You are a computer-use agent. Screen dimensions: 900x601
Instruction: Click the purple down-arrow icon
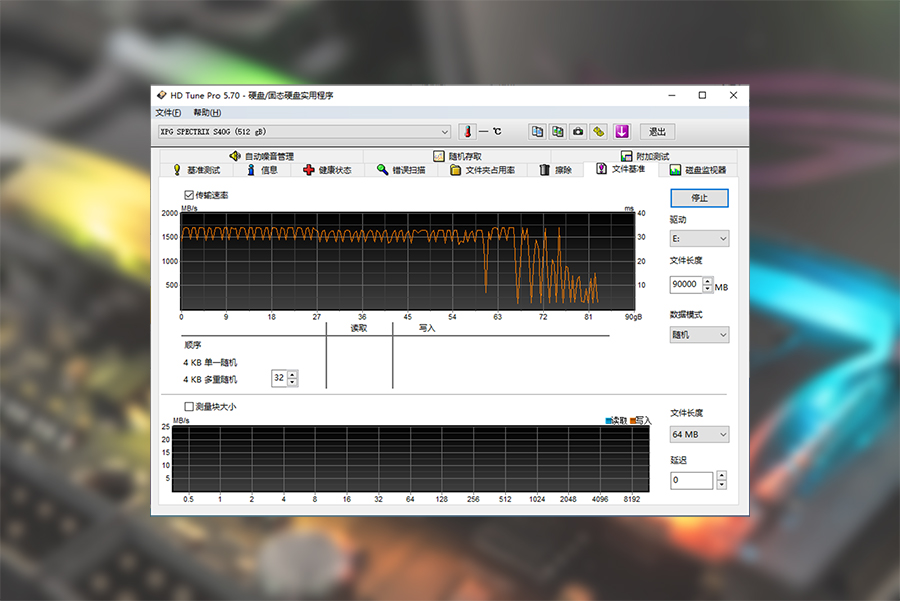622,131
